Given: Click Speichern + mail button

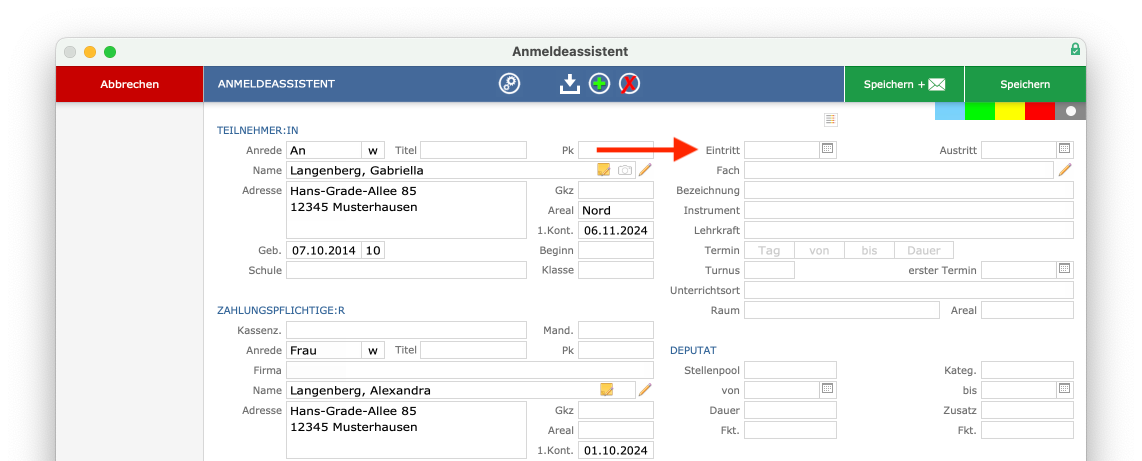Looking at the screenshot, I should (x=904, y=84).
